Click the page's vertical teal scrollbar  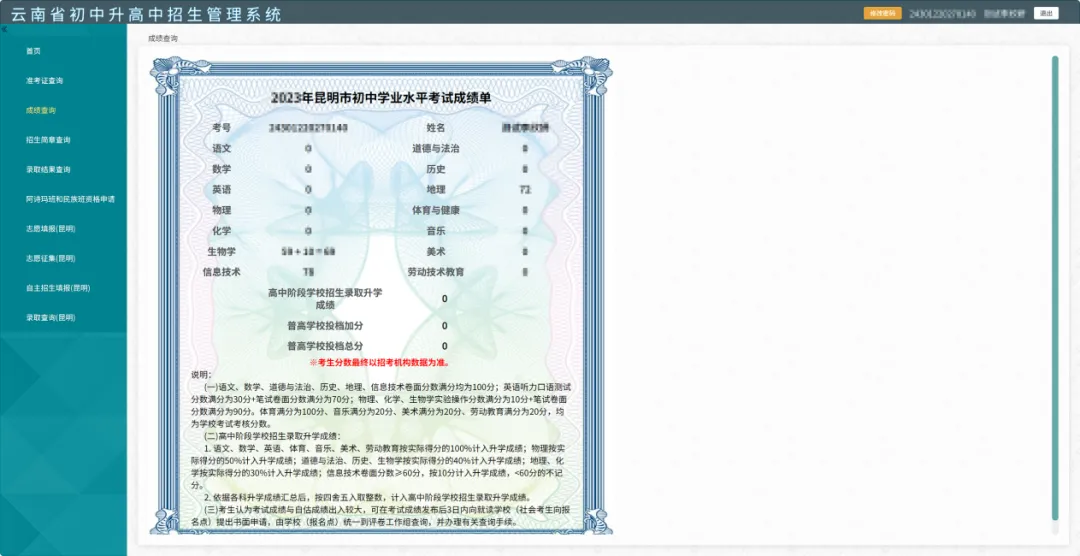point(1055,288)
